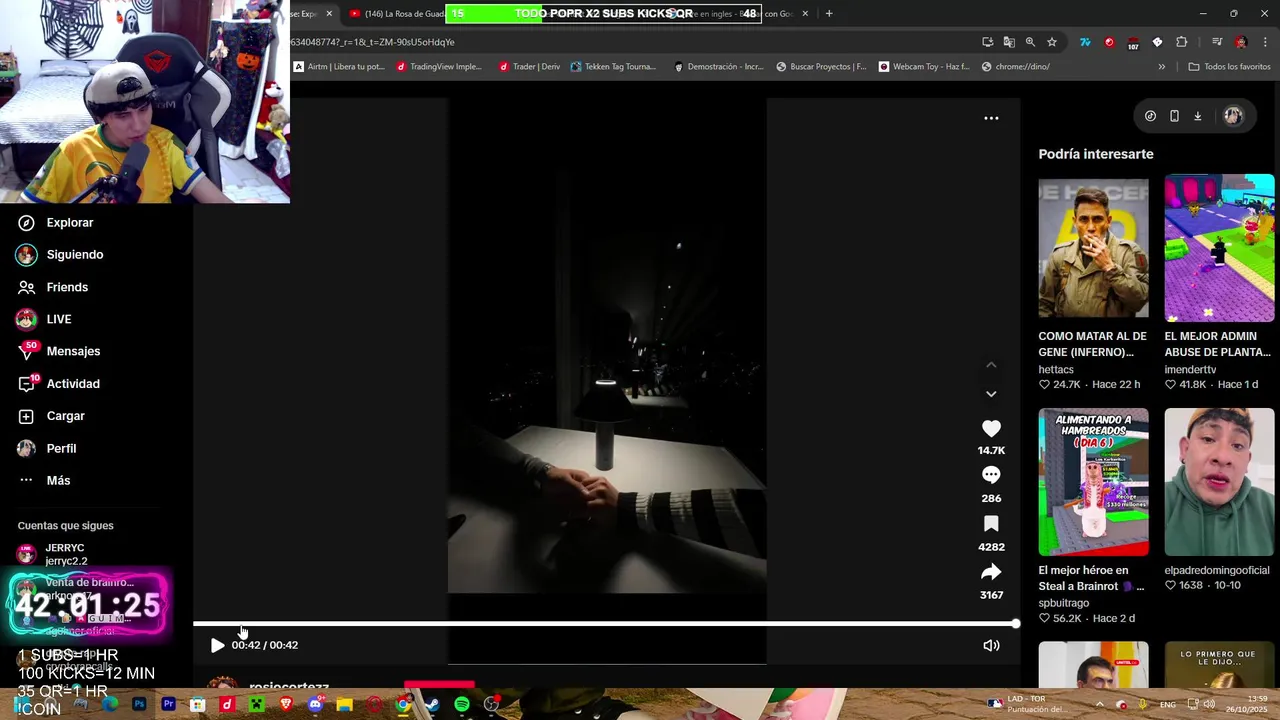Viewport: 1280px width, 720px height.
Task: Open the Tekken Tag Tournament bookmark
Action: click(x=613, y=67)
